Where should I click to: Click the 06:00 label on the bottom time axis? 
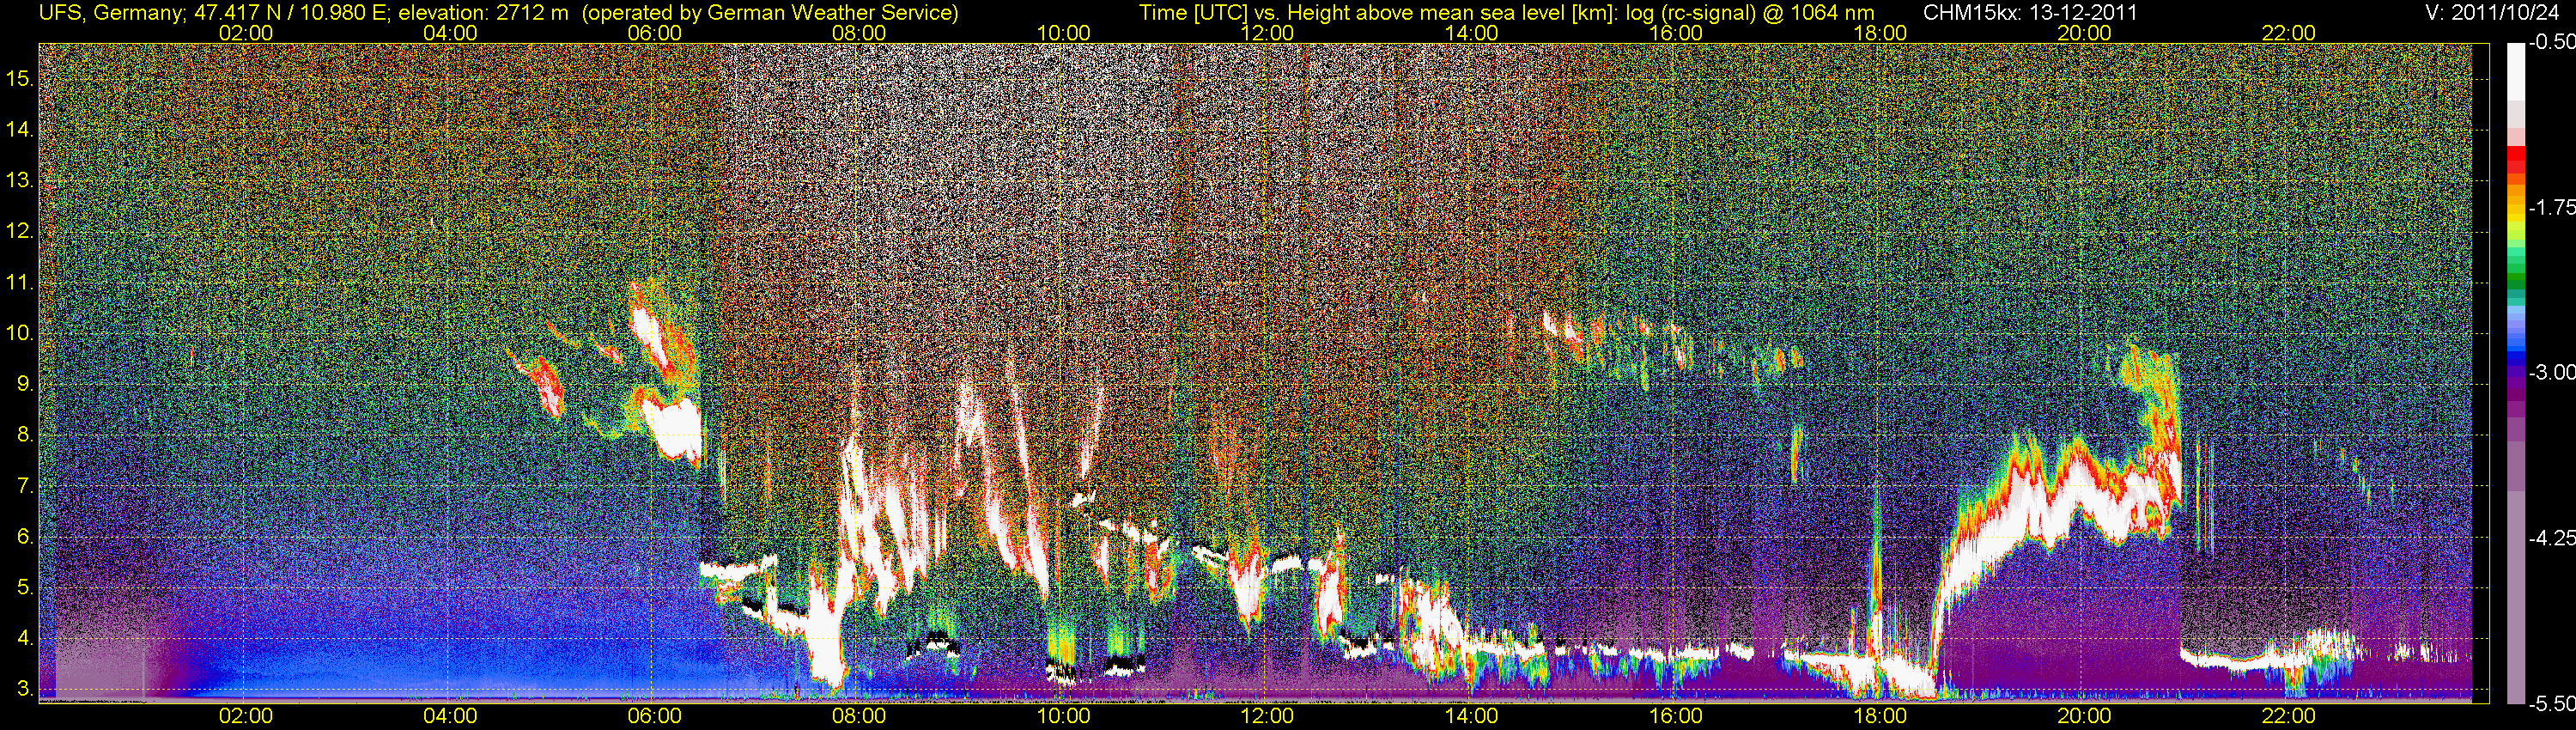point(655,716)
